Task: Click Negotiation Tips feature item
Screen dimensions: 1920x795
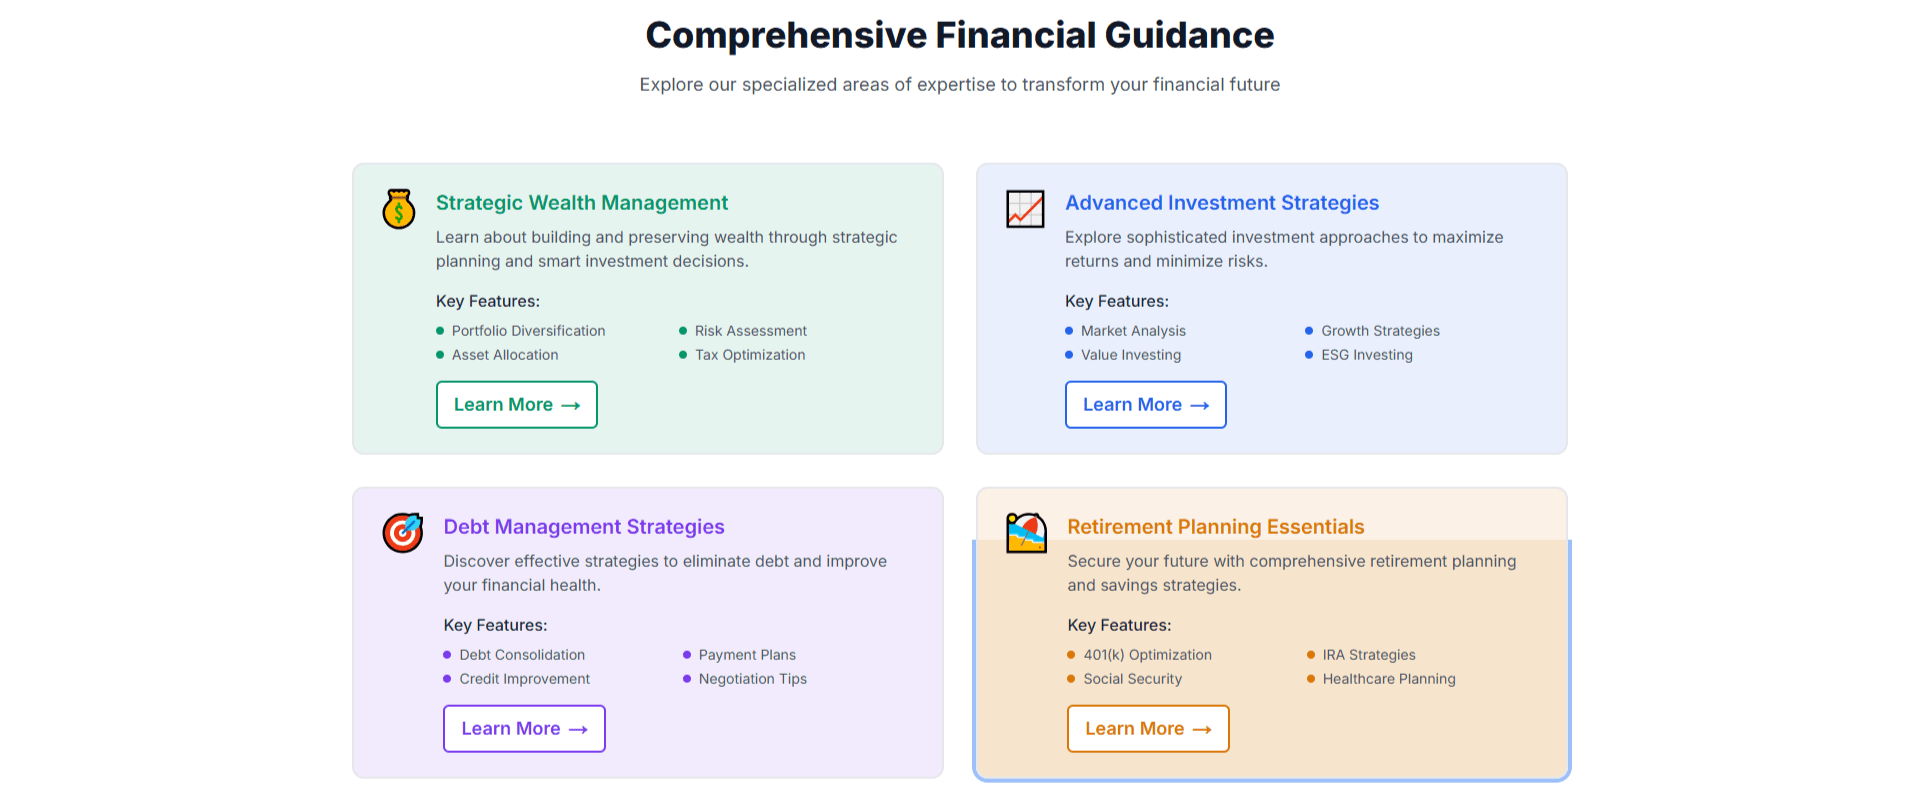Action: (x=752, y=679)
